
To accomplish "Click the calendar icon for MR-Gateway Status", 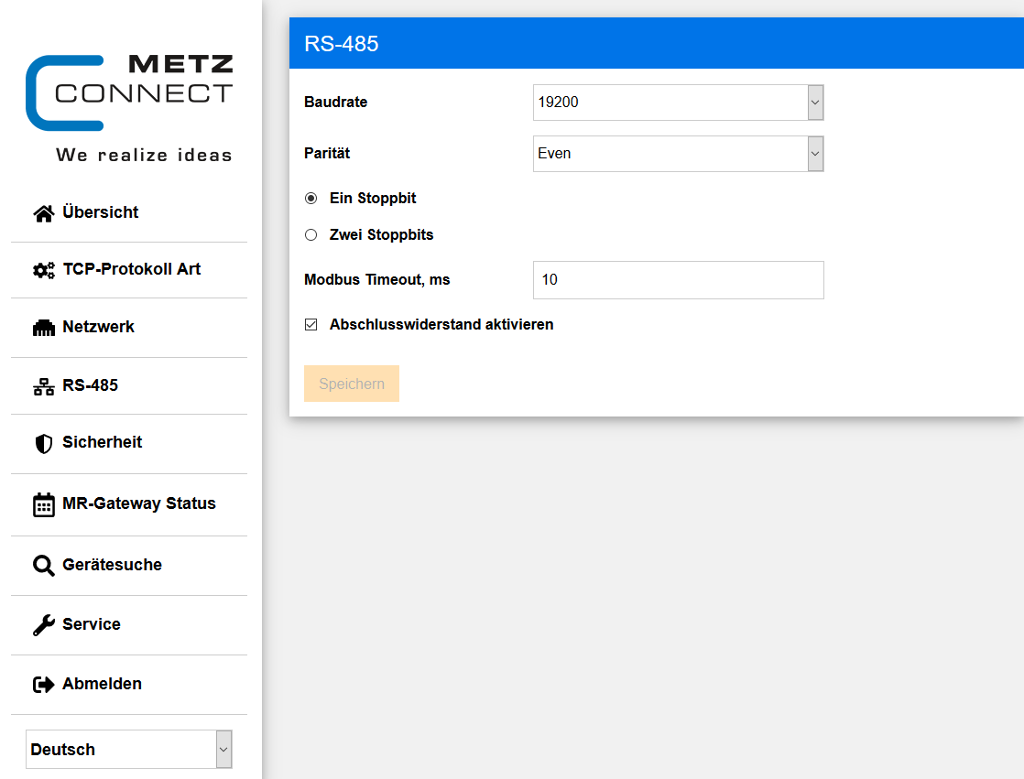I will (x=43, y=504).
